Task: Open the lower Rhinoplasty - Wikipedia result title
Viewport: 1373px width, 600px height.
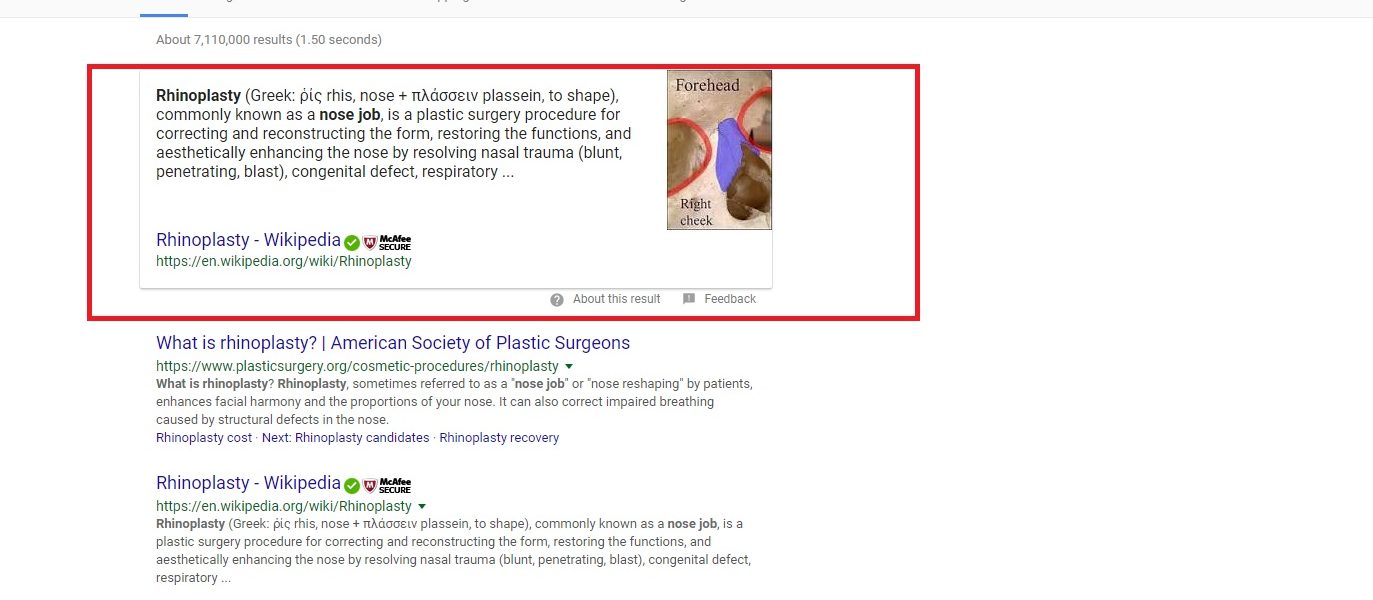Action: pos(248,483)
